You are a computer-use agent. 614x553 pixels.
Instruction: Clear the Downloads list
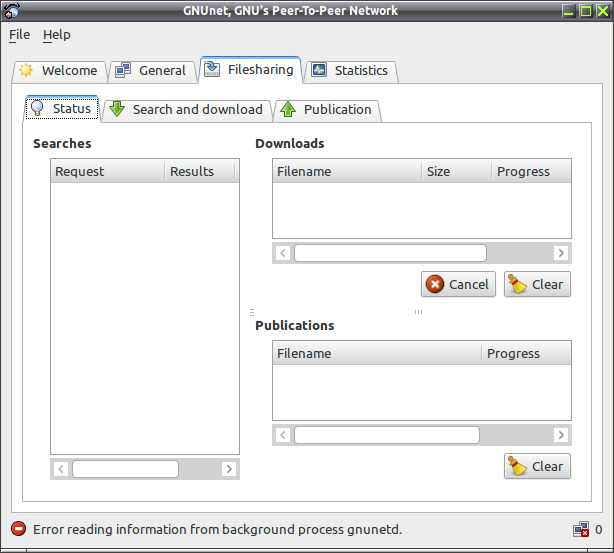(537, 284)
